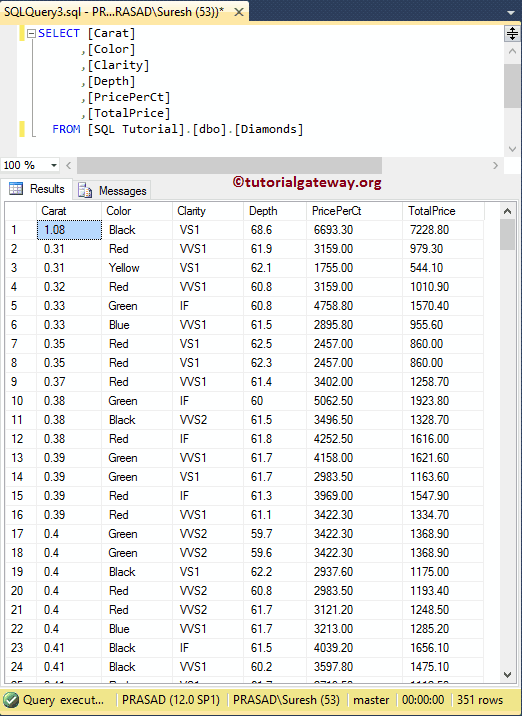Open the active files dropdown arrow
Image resolution: width=522 pixels, height=716 pixels.
[511, 13]
